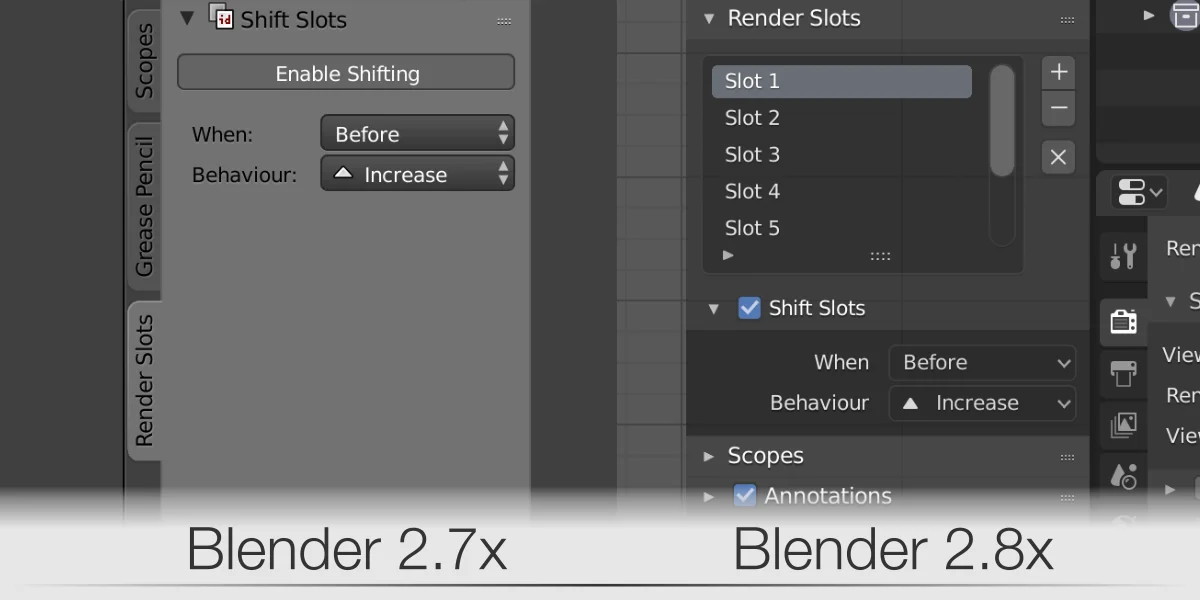Open the When dropdown showing Before
Viewport: 1200px width, 600px height.
(x=982, y=362)
